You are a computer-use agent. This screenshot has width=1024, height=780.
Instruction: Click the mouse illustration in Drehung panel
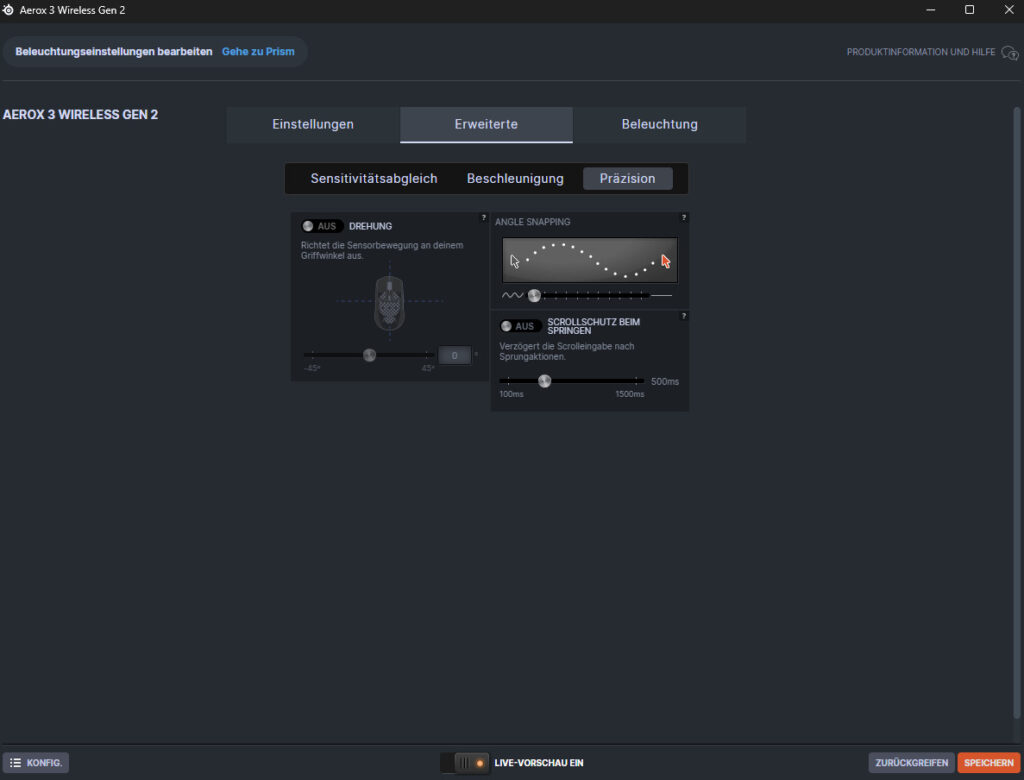pos(389,302)
